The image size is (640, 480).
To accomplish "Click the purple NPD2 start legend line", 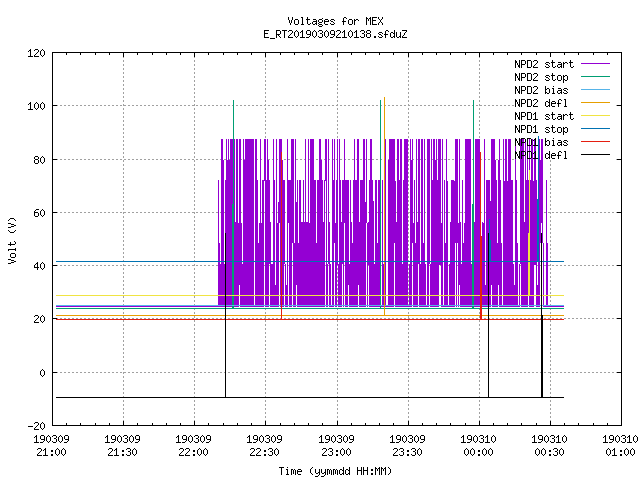I will pos(595,64).
